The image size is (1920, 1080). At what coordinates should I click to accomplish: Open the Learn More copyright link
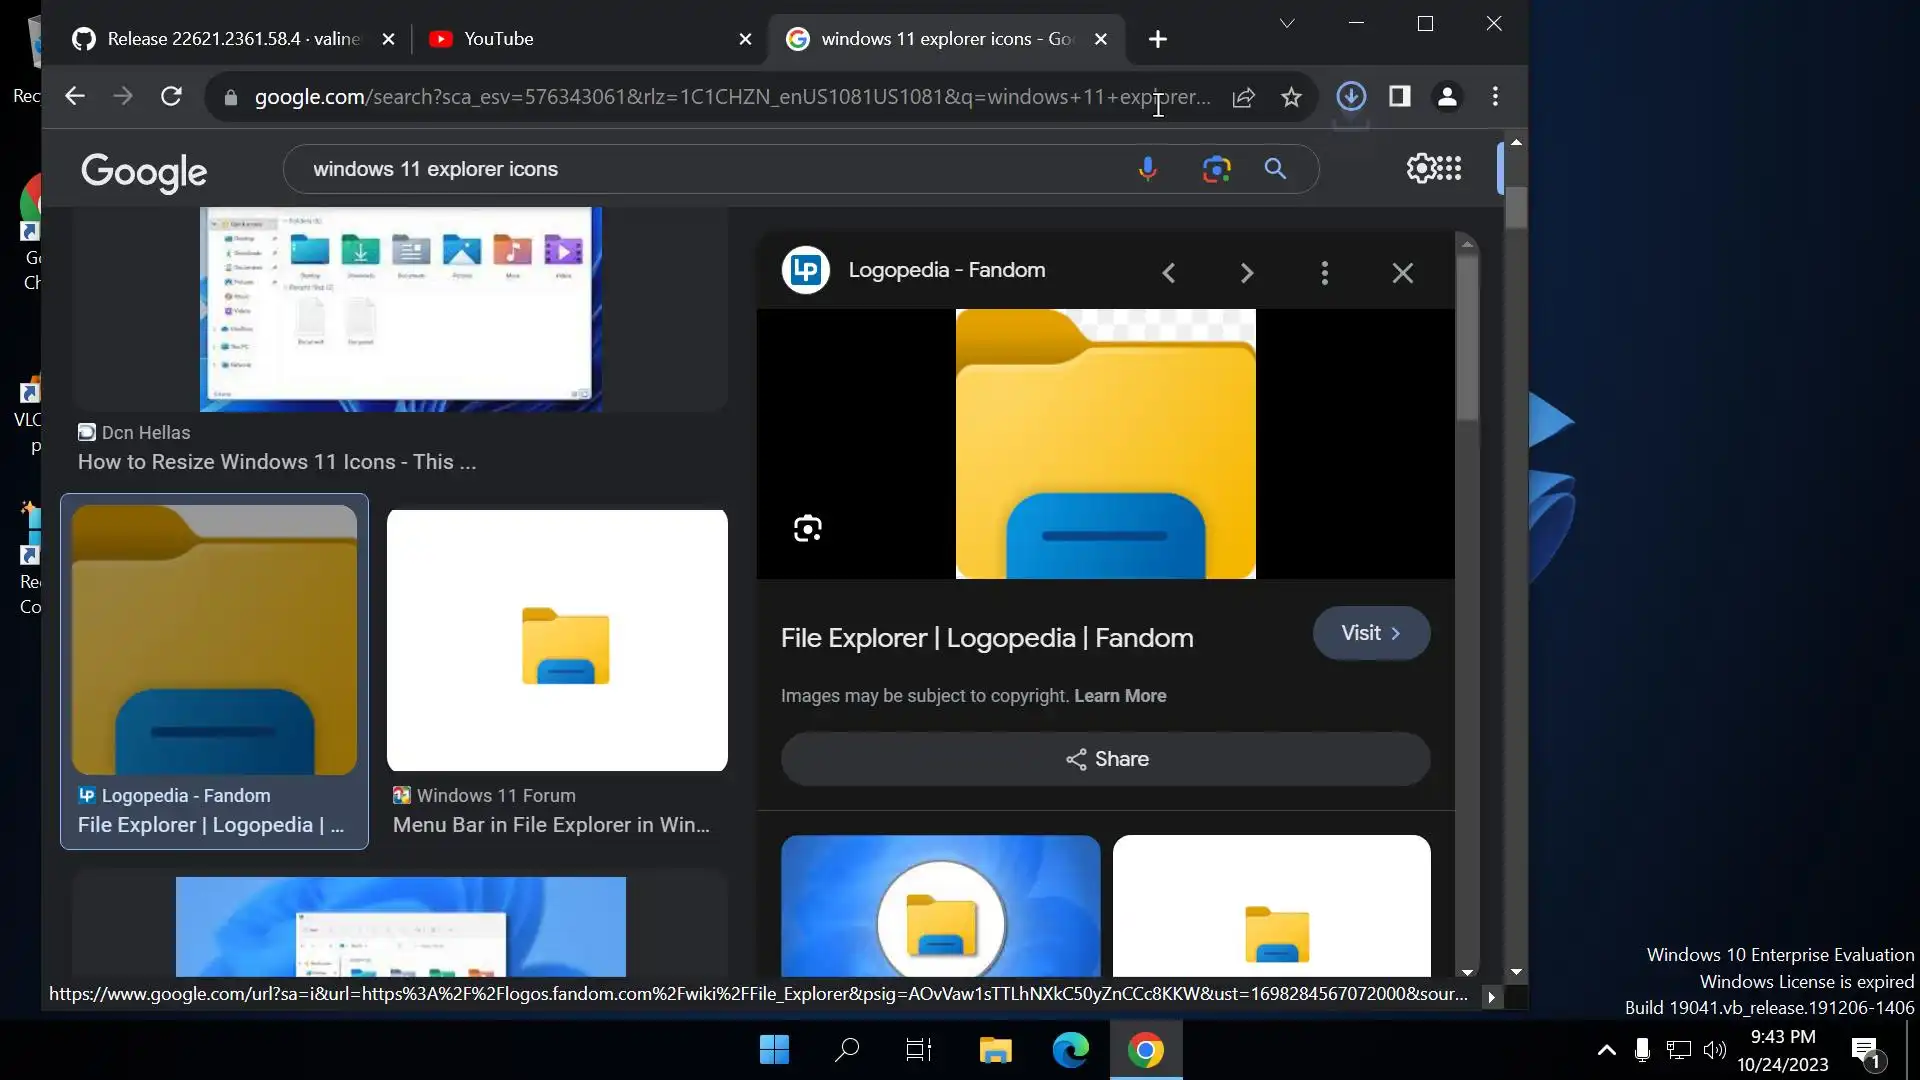[x=1119, y=696]
